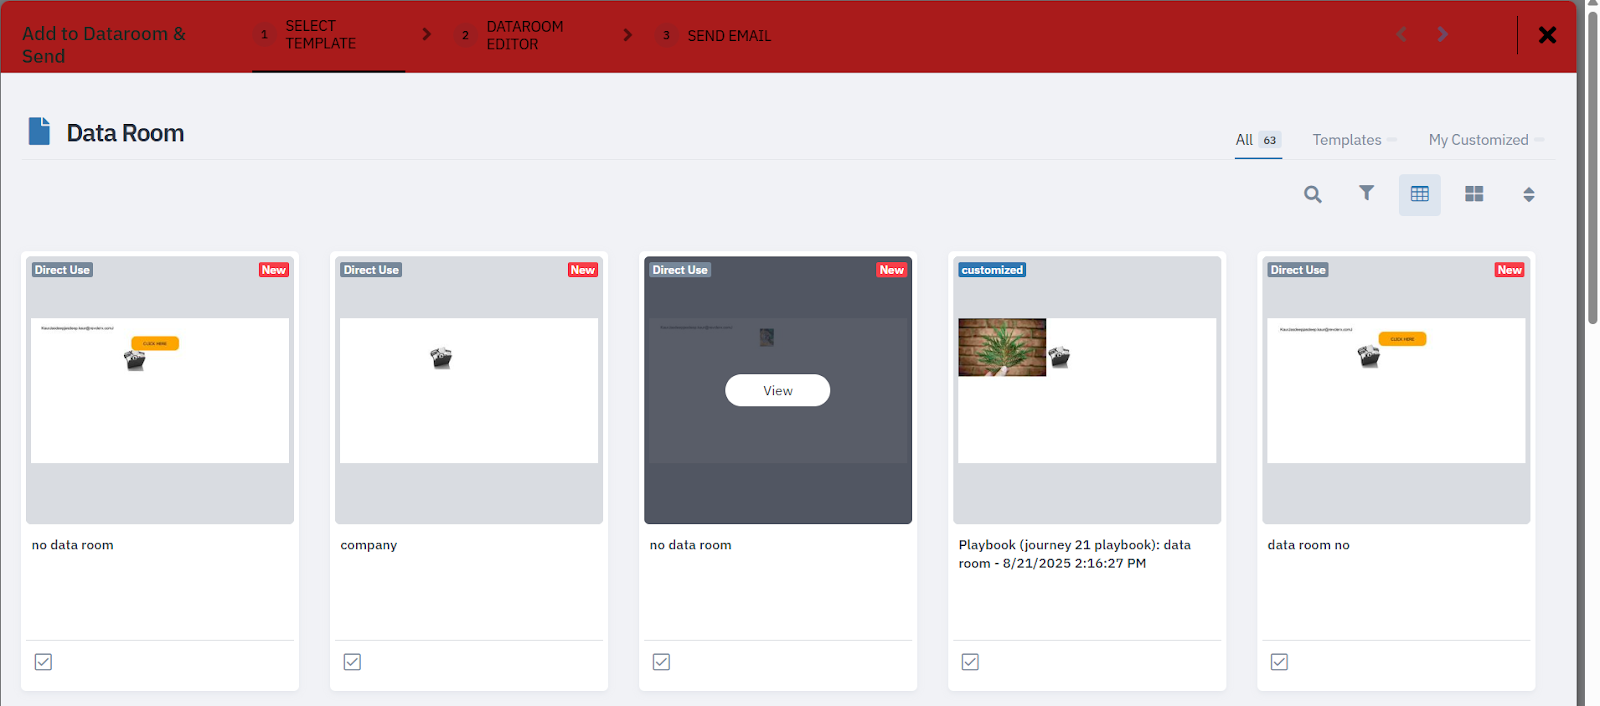The height and width of the screenshot is (706, 1600).
Task: Open the sort order arrows
Action: (1528, 194)
